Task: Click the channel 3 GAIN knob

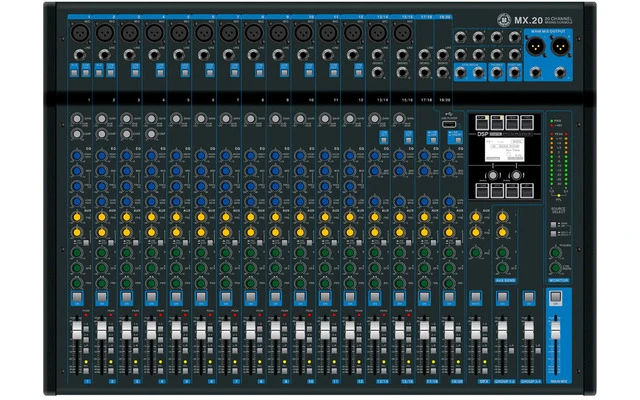Action: pyautogui.click(x=126, y=119)
